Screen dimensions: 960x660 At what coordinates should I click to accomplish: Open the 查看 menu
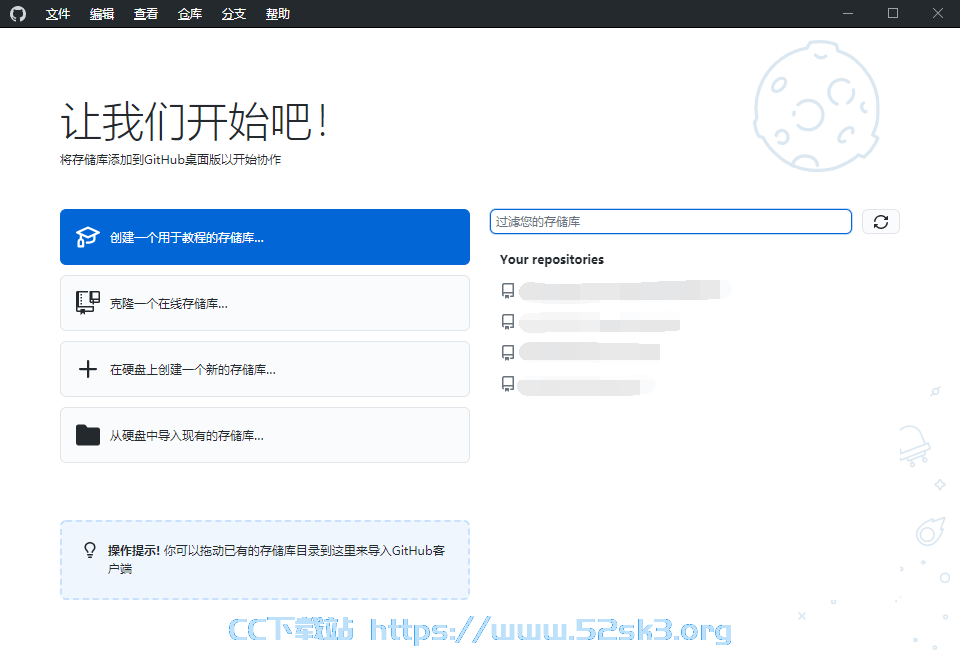[146, 13]
